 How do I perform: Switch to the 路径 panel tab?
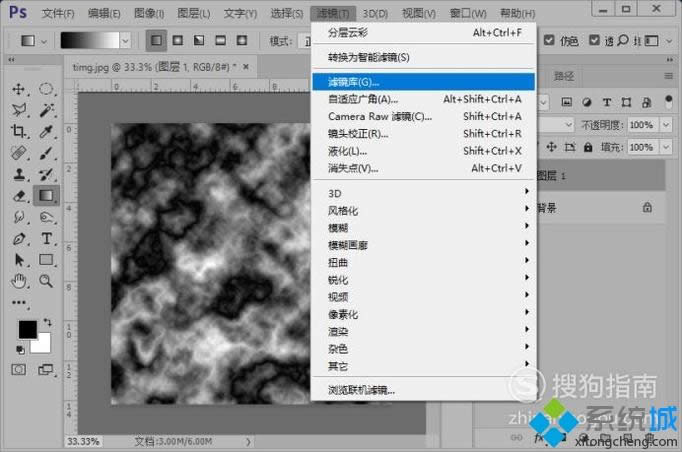click(x=564, y=76)
